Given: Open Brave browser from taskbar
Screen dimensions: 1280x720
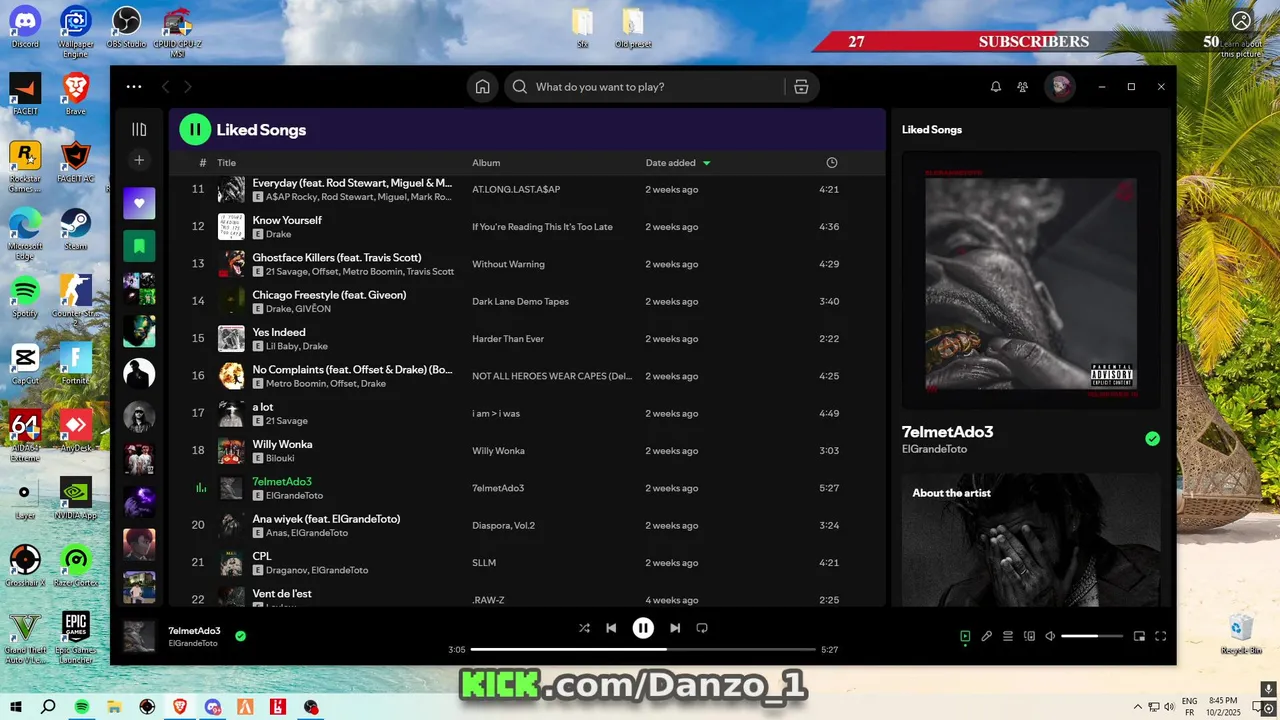Looking at the screenshot, I should click(x=180, y=707).
